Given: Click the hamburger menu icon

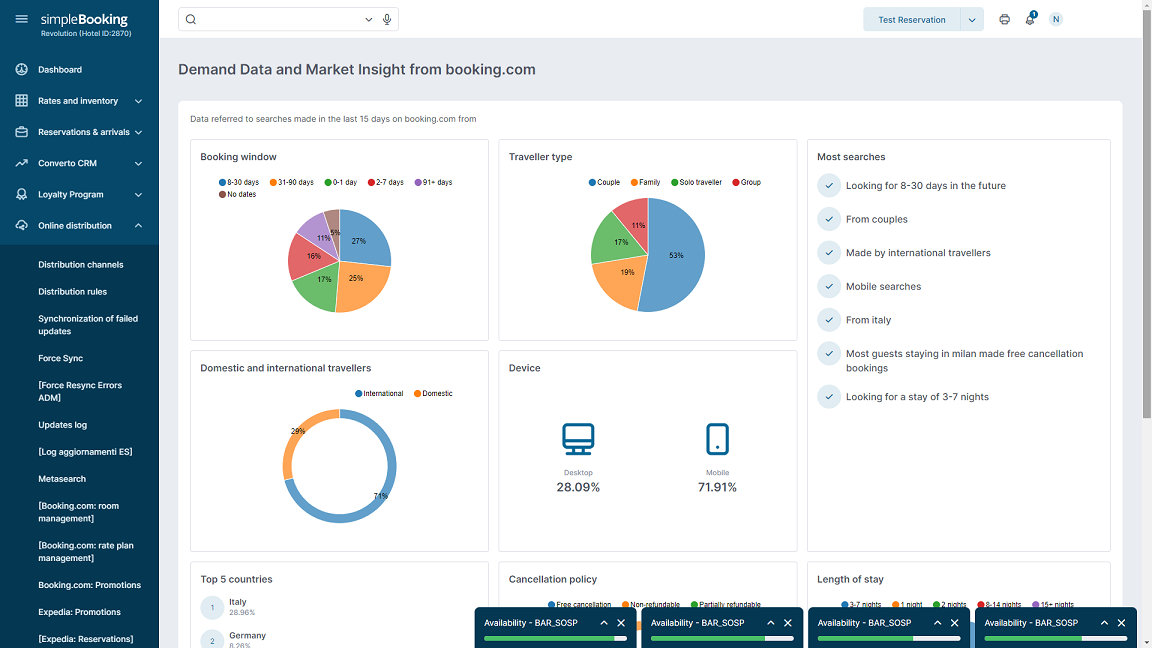Looking at the screenshot, I should coord(21,19).
